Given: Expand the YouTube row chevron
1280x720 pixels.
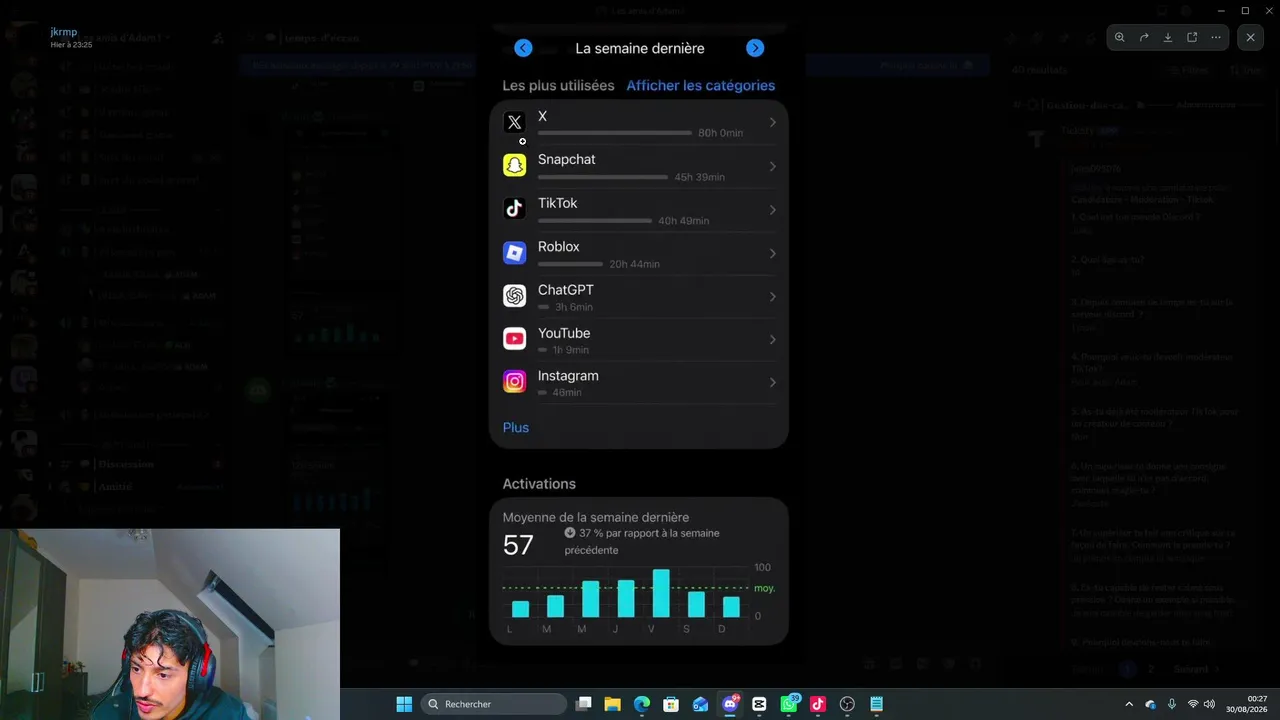Looking at the screenshot, I should click(x=772, y=339).
